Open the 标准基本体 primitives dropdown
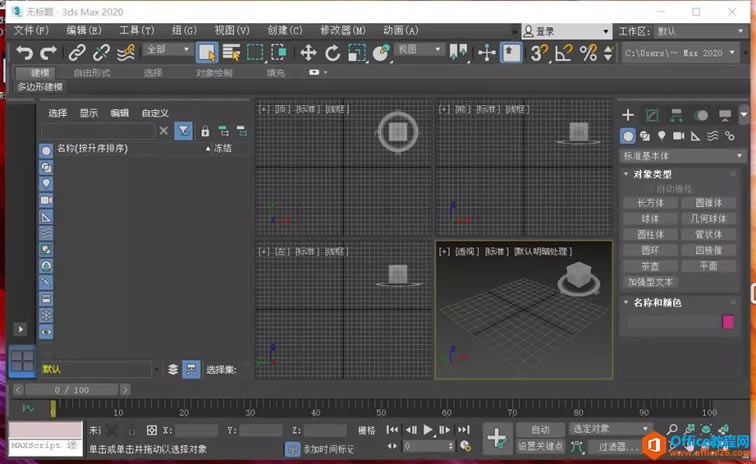The image size is (756, 464). 682,156
